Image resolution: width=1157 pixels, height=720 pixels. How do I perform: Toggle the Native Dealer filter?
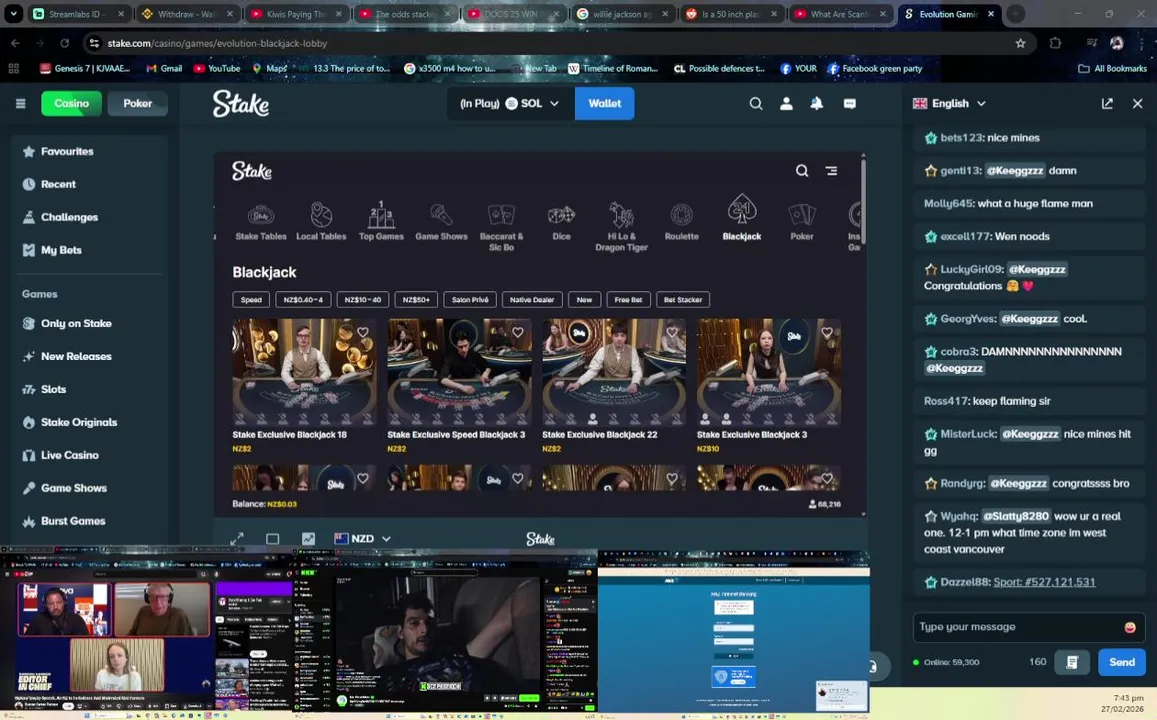pos(532,300)
